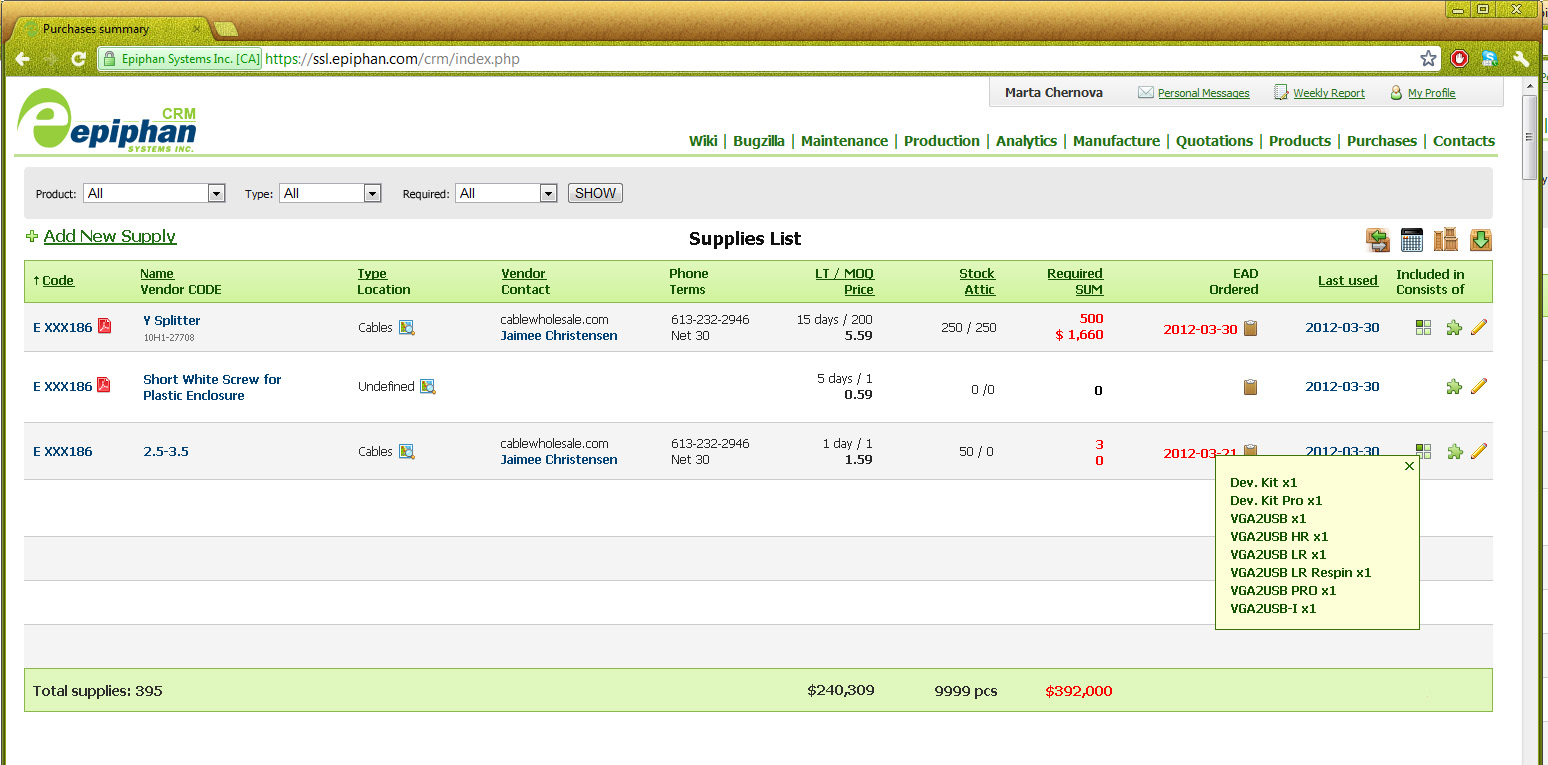Click grid squares icon in Y Splitter row
The width and height of the screenshot is (1548, 765).
click(x=1424, y=327)
